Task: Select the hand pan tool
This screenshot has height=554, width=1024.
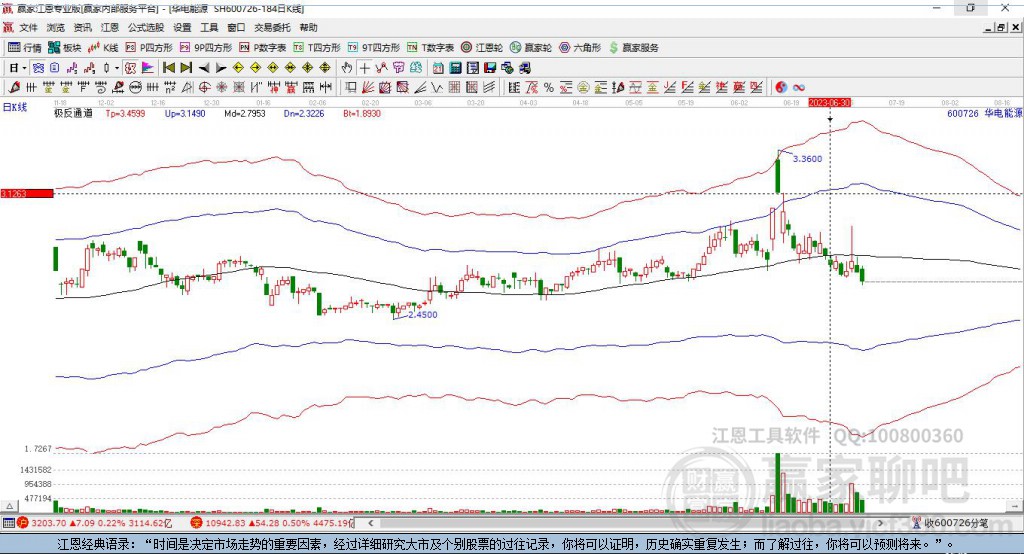Action: click(347, 67)
